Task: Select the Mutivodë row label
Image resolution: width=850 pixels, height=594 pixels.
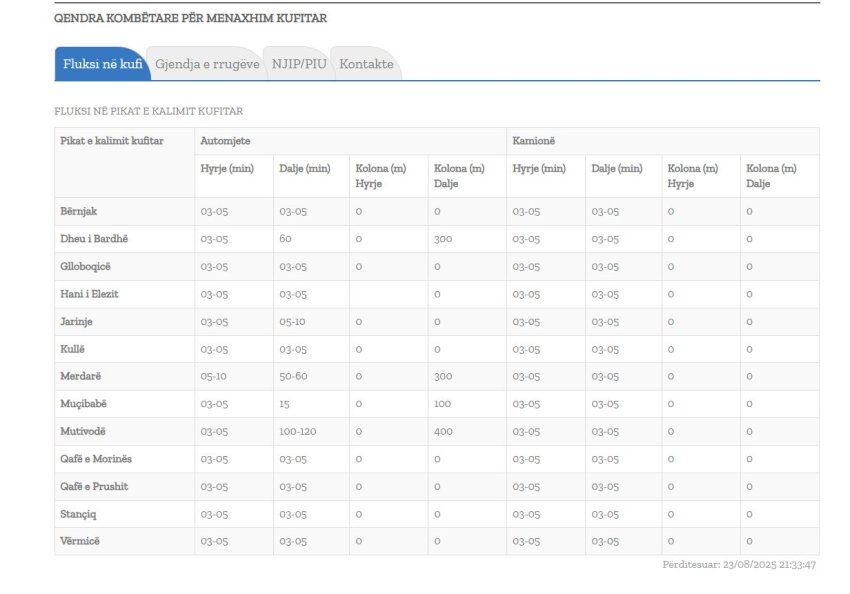Action: (x=84, y=431)
